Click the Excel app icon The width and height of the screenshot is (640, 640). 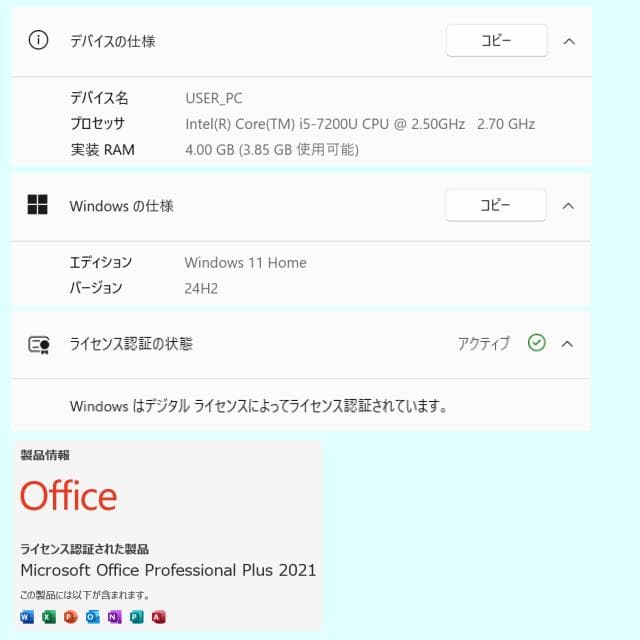tap(49, 617)
